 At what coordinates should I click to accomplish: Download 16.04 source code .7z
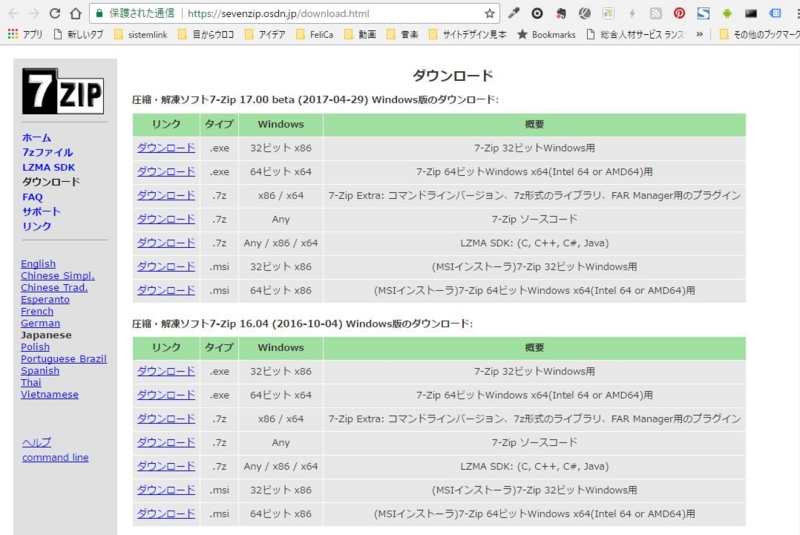166,443
